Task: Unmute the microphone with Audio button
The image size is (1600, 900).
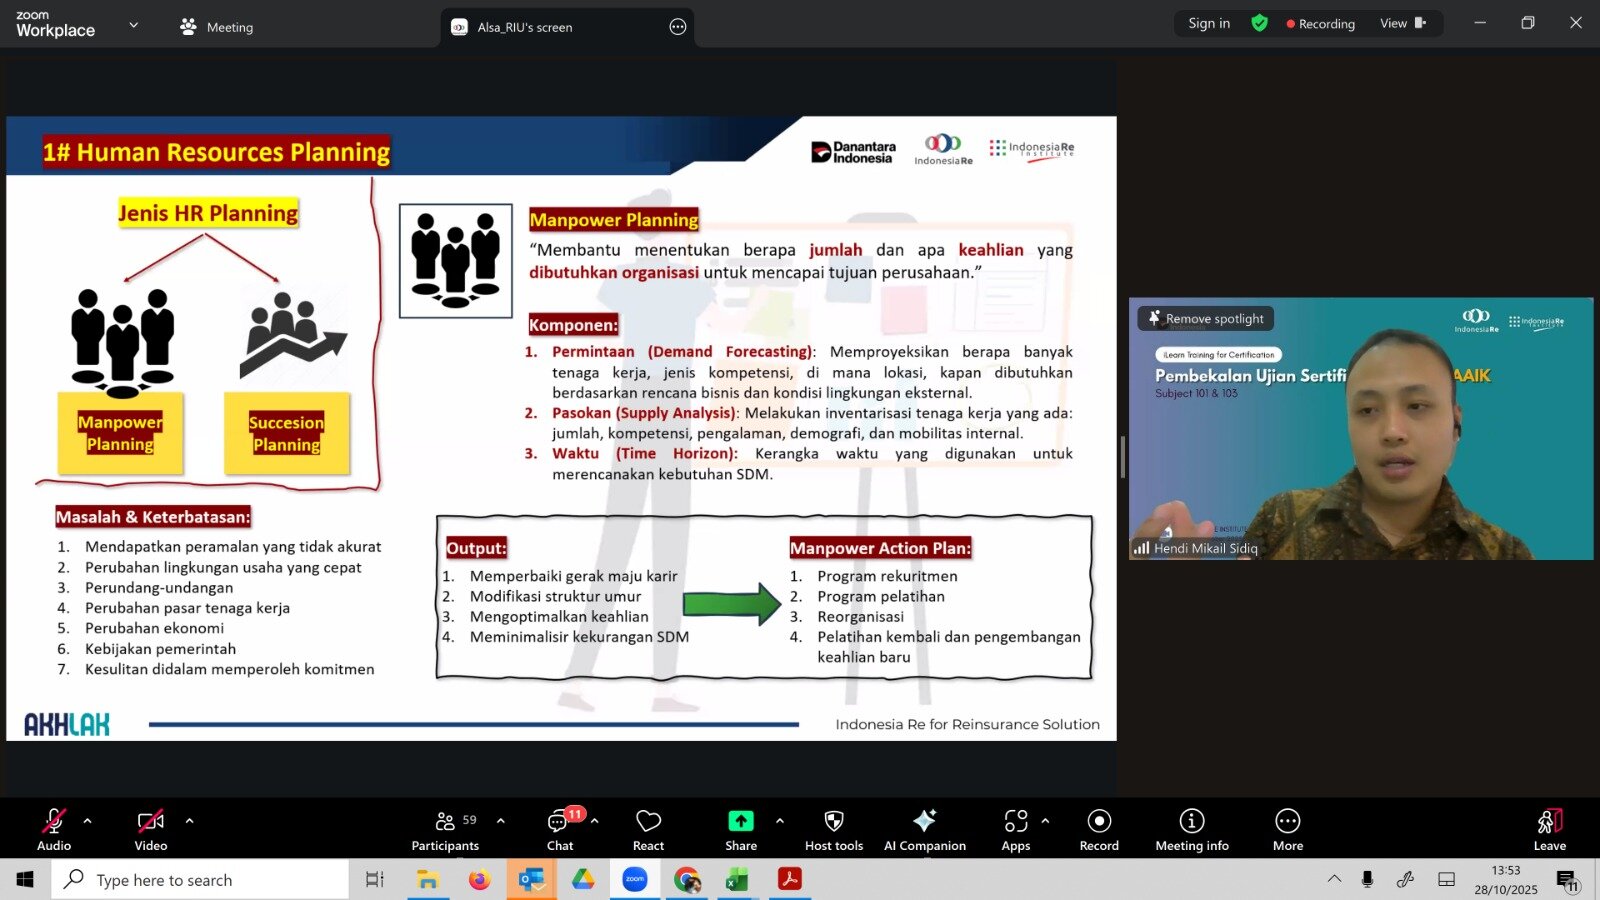Action: [x=54, y=829]
